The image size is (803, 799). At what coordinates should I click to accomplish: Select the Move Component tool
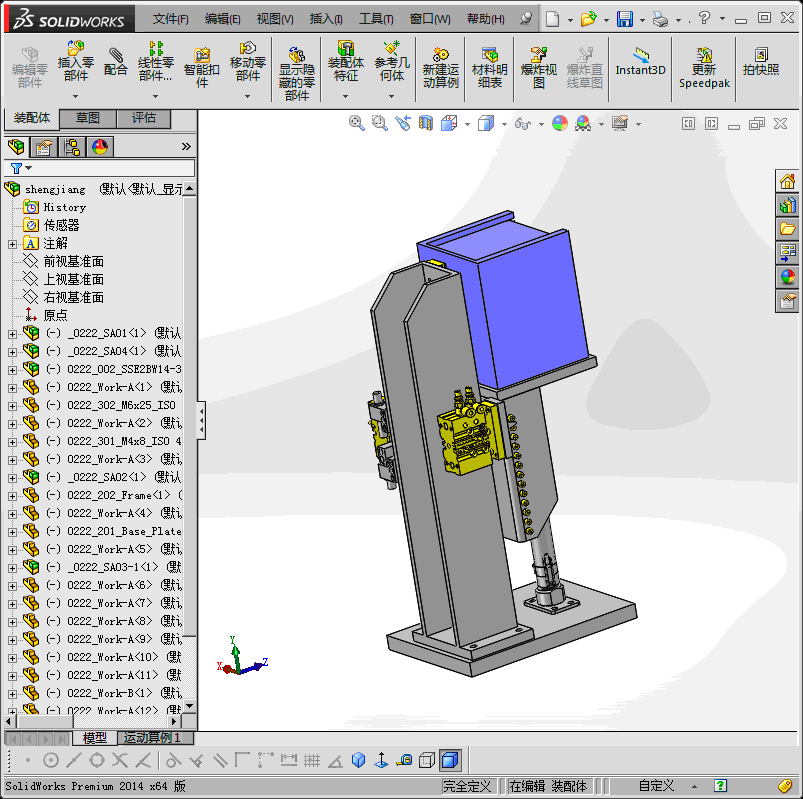247,61
